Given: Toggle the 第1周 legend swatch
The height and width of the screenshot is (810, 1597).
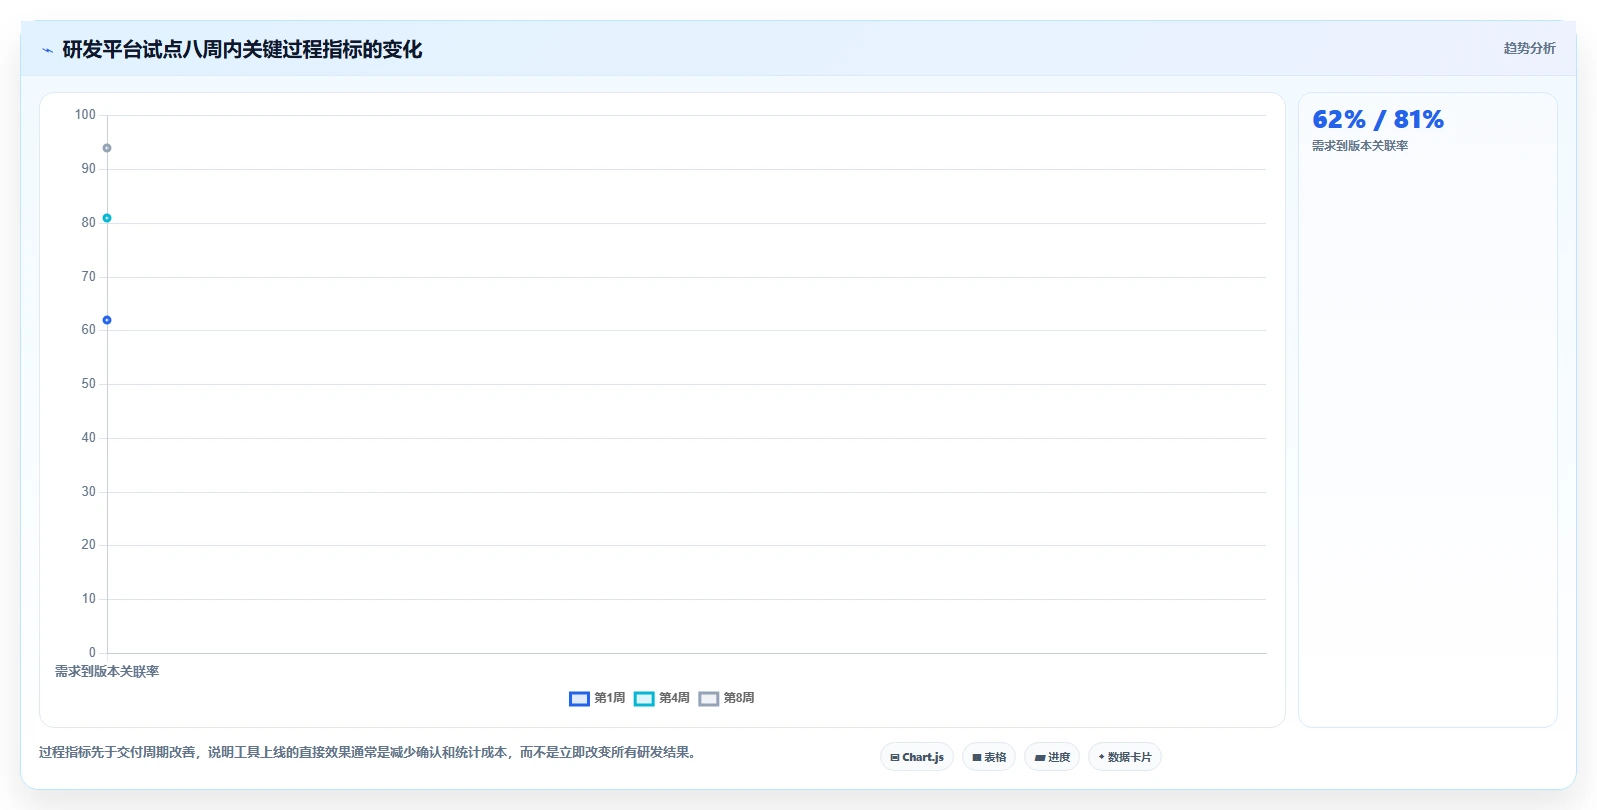Looking at the screenshot, I should click(x=579, y=698).
